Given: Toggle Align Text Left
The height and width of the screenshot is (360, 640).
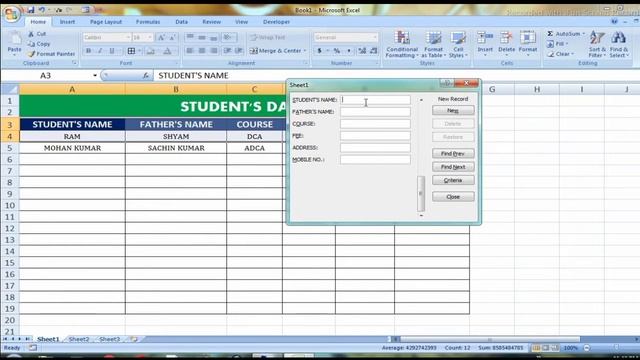Looking at the screenshot, I should [x=190, y=51].
